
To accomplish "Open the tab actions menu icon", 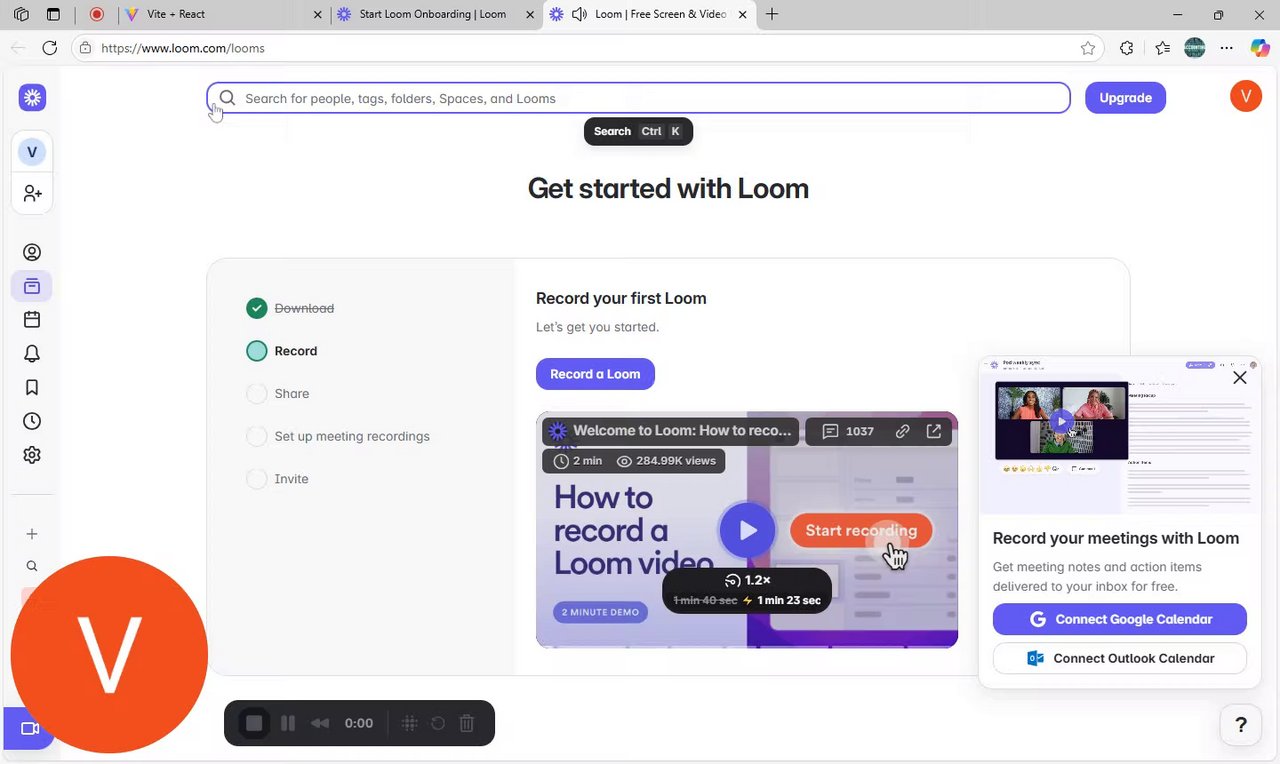I will pyautogui.click(x=53, y=14).
